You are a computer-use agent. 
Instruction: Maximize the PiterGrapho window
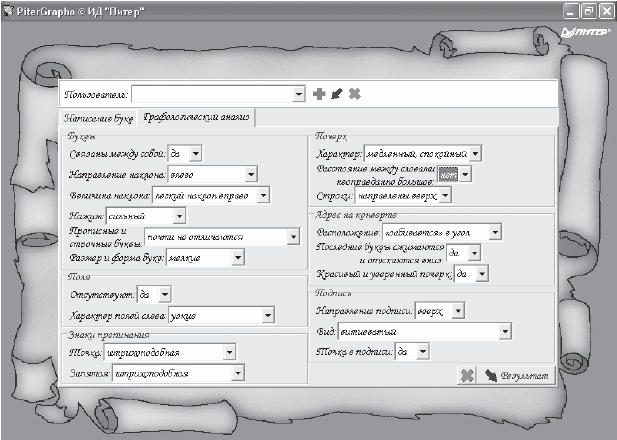click(587, 9)
